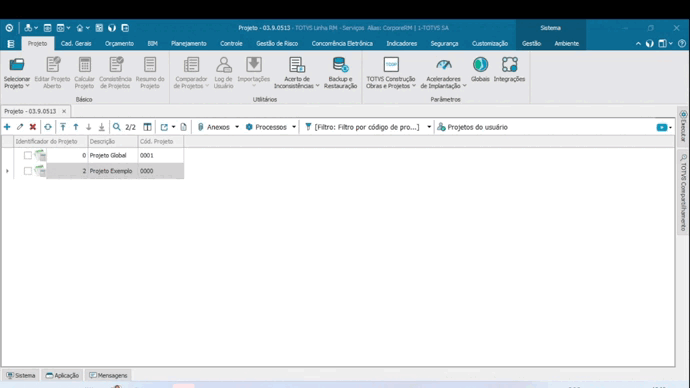Open Acerto de Inconsistências icon
690x388 pixels.
pos(297,65)
